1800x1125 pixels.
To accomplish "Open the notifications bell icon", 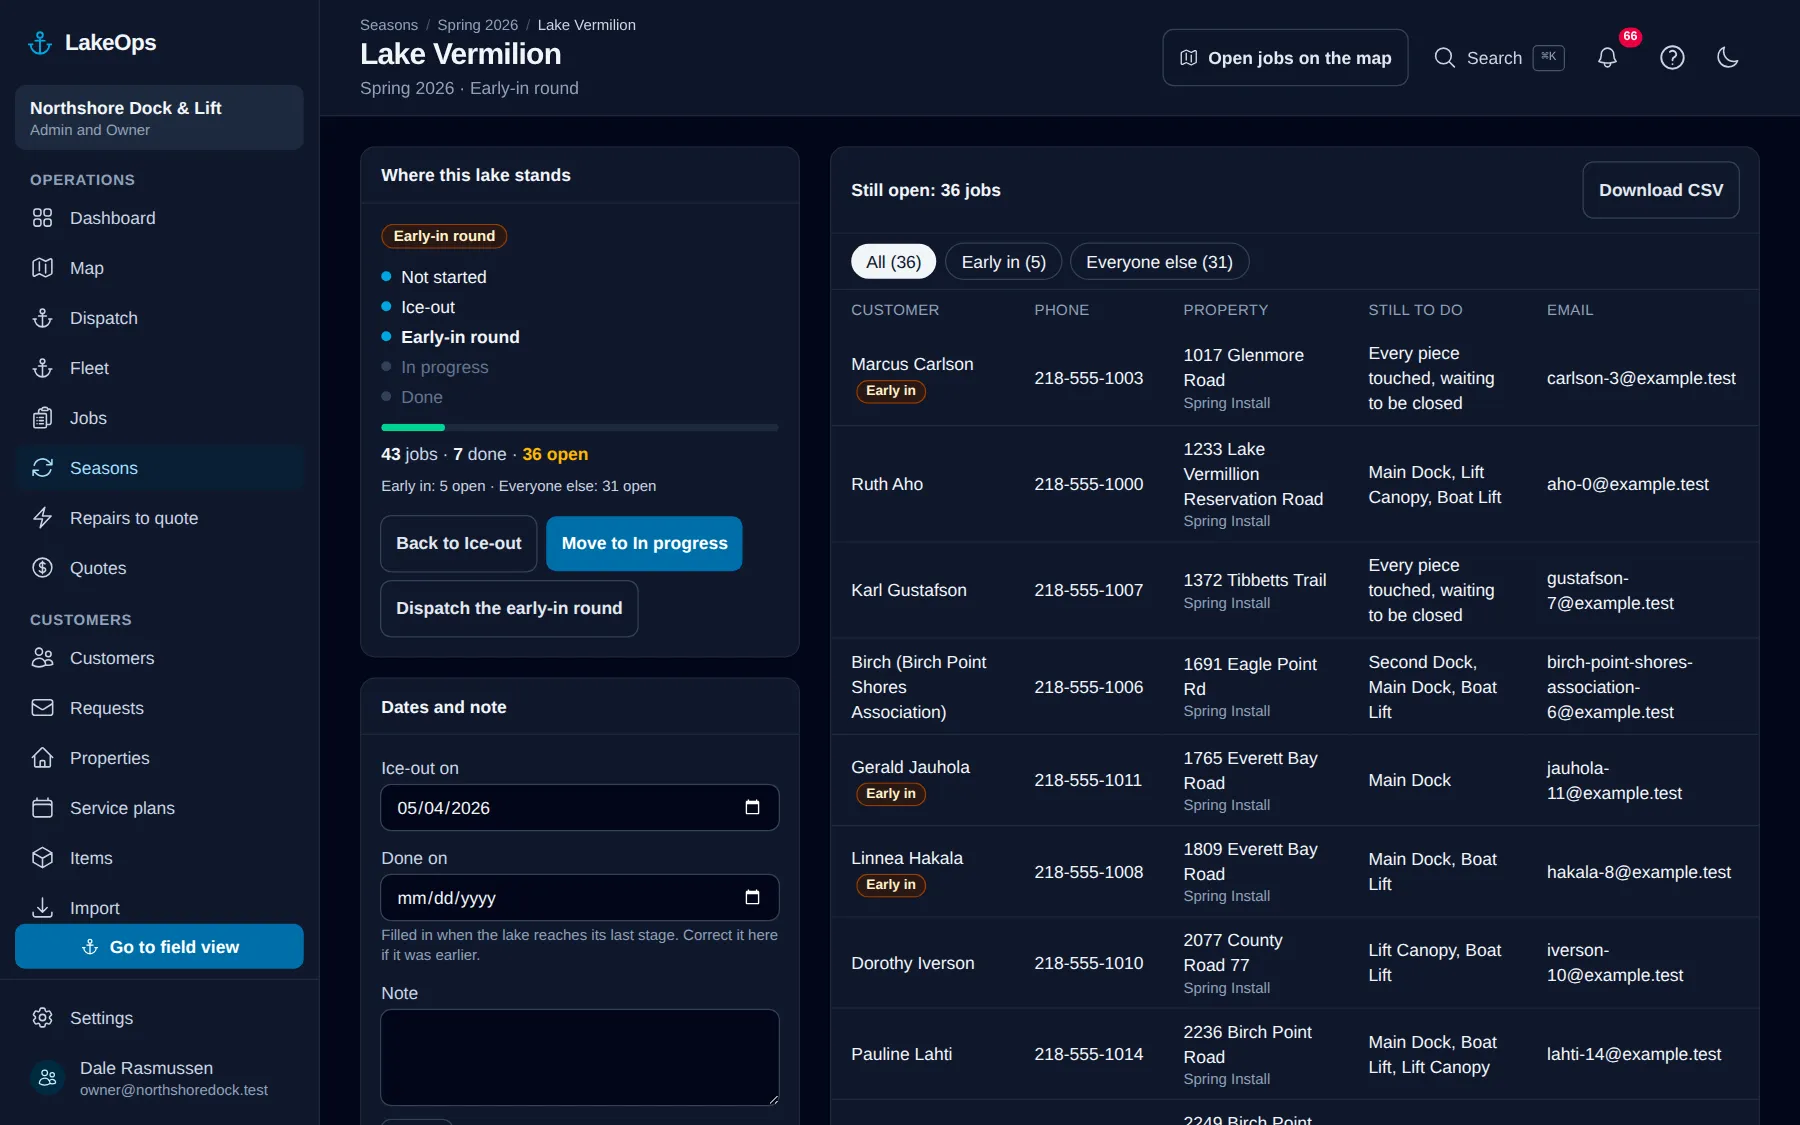I will click(x=1607, y=58).
